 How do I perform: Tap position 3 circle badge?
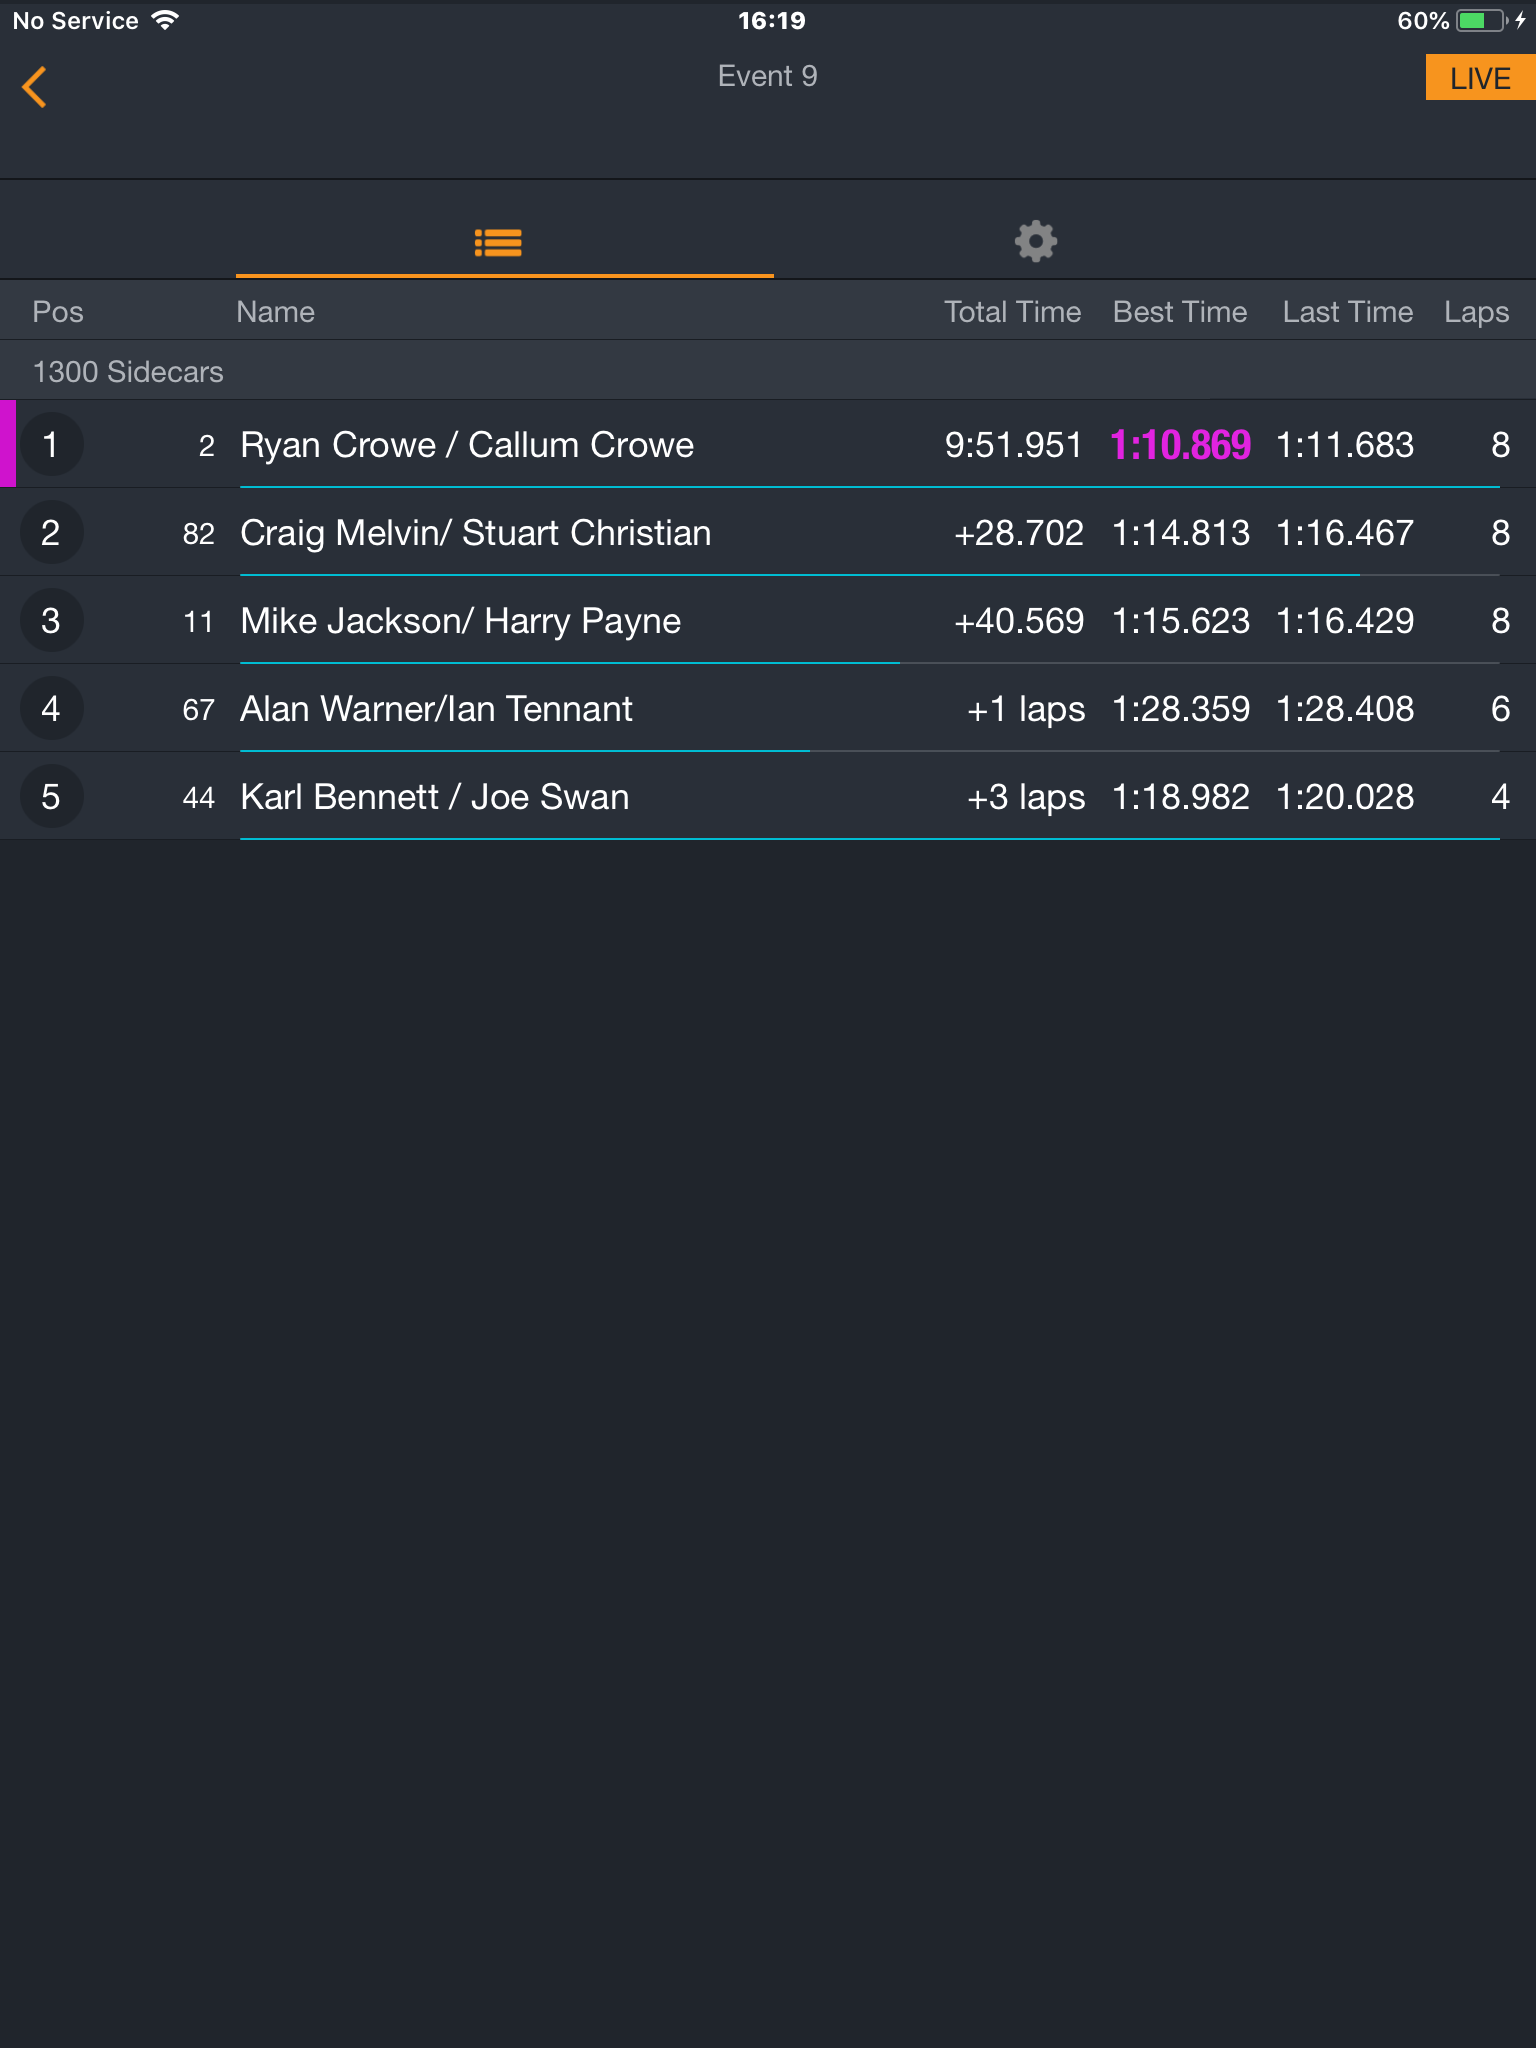pyautogui.click(x=51, y=620)
